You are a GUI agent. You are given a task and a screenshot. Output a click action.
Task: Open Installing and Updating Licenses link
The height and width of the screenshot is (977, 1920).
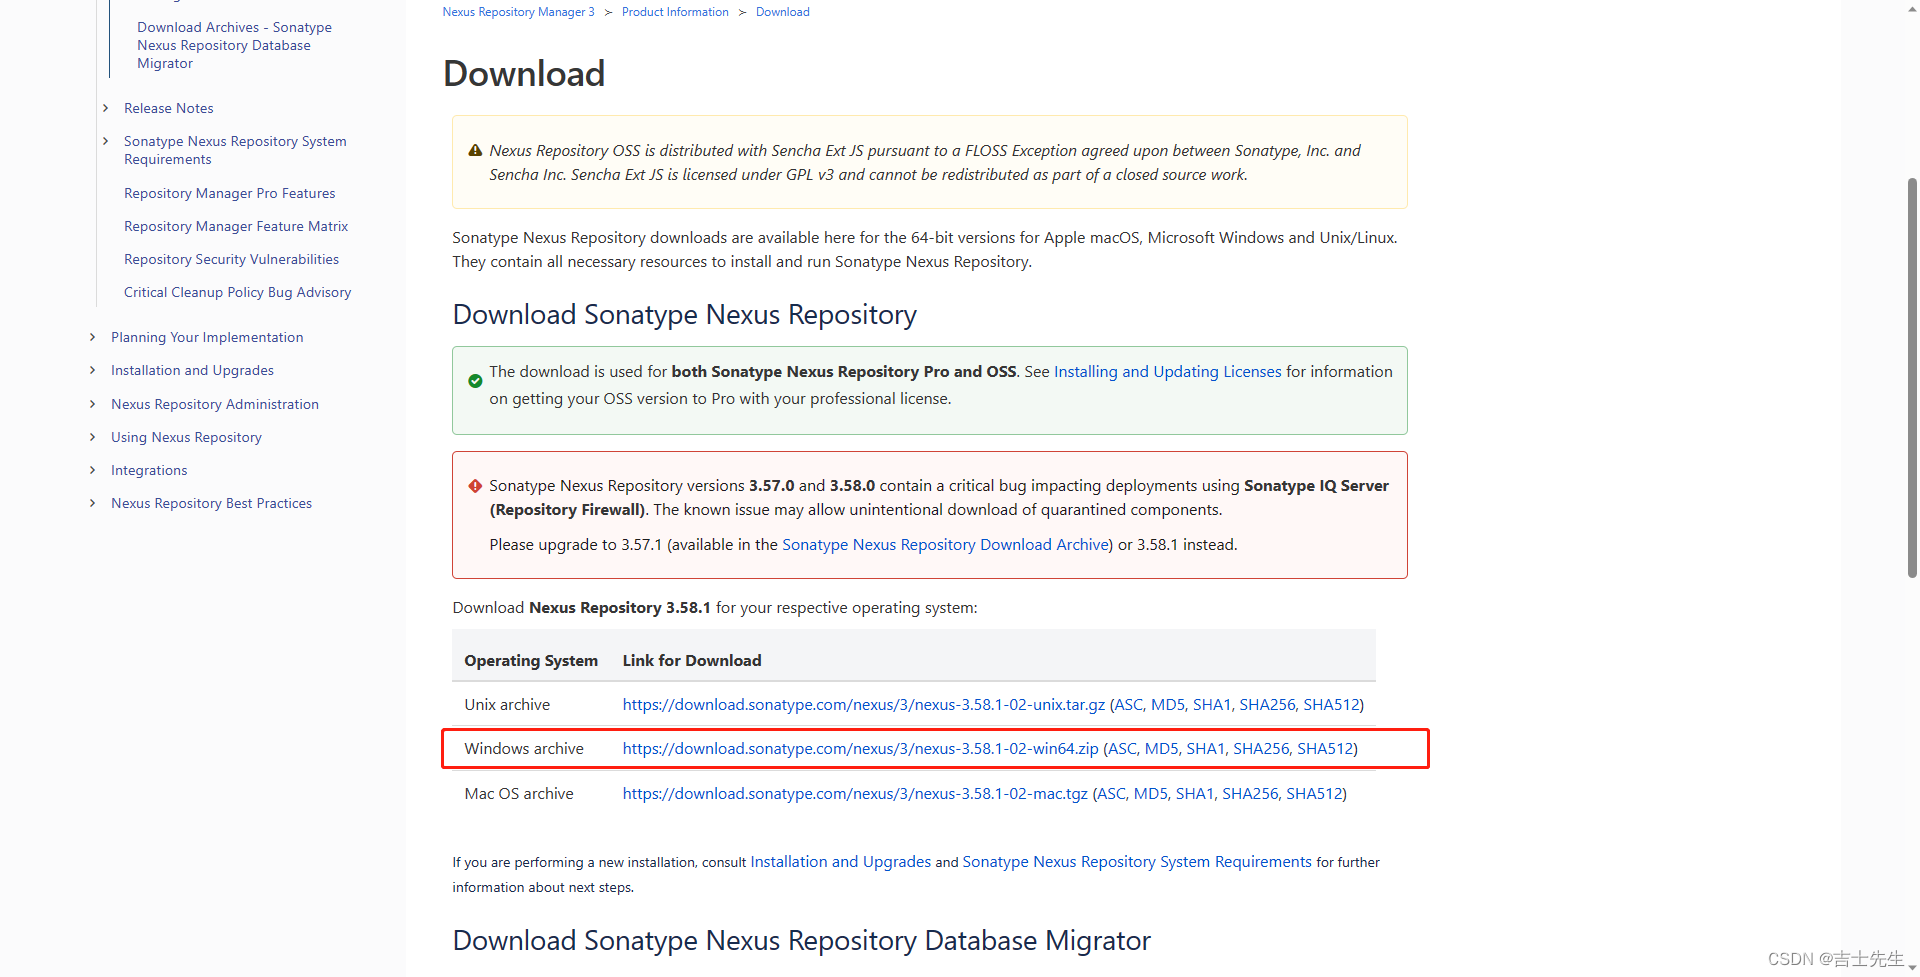[1167, 371]
